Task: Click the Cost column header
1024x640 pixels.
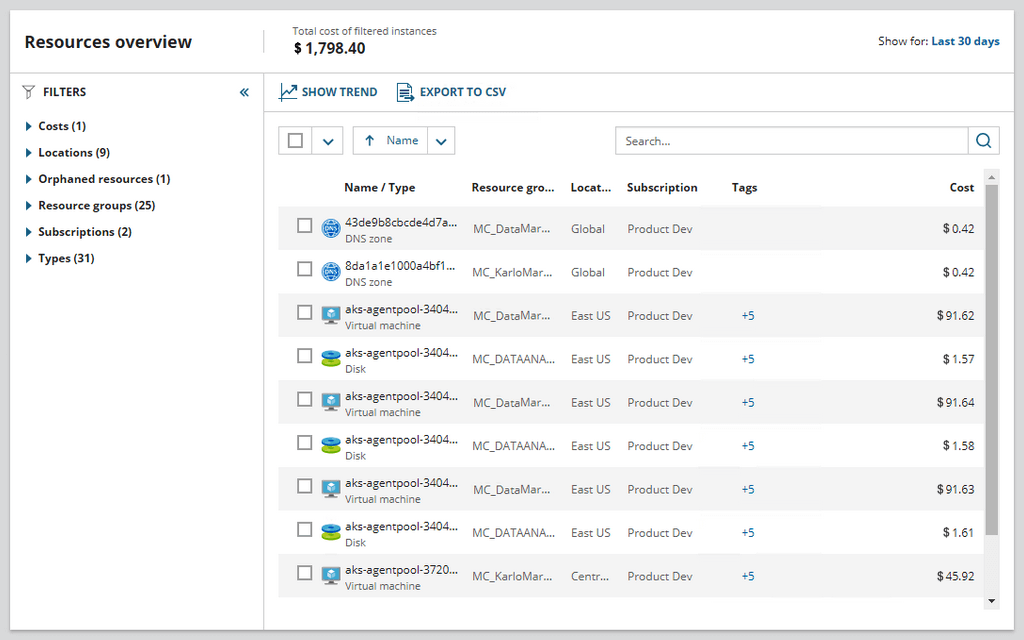Action: 961,188
